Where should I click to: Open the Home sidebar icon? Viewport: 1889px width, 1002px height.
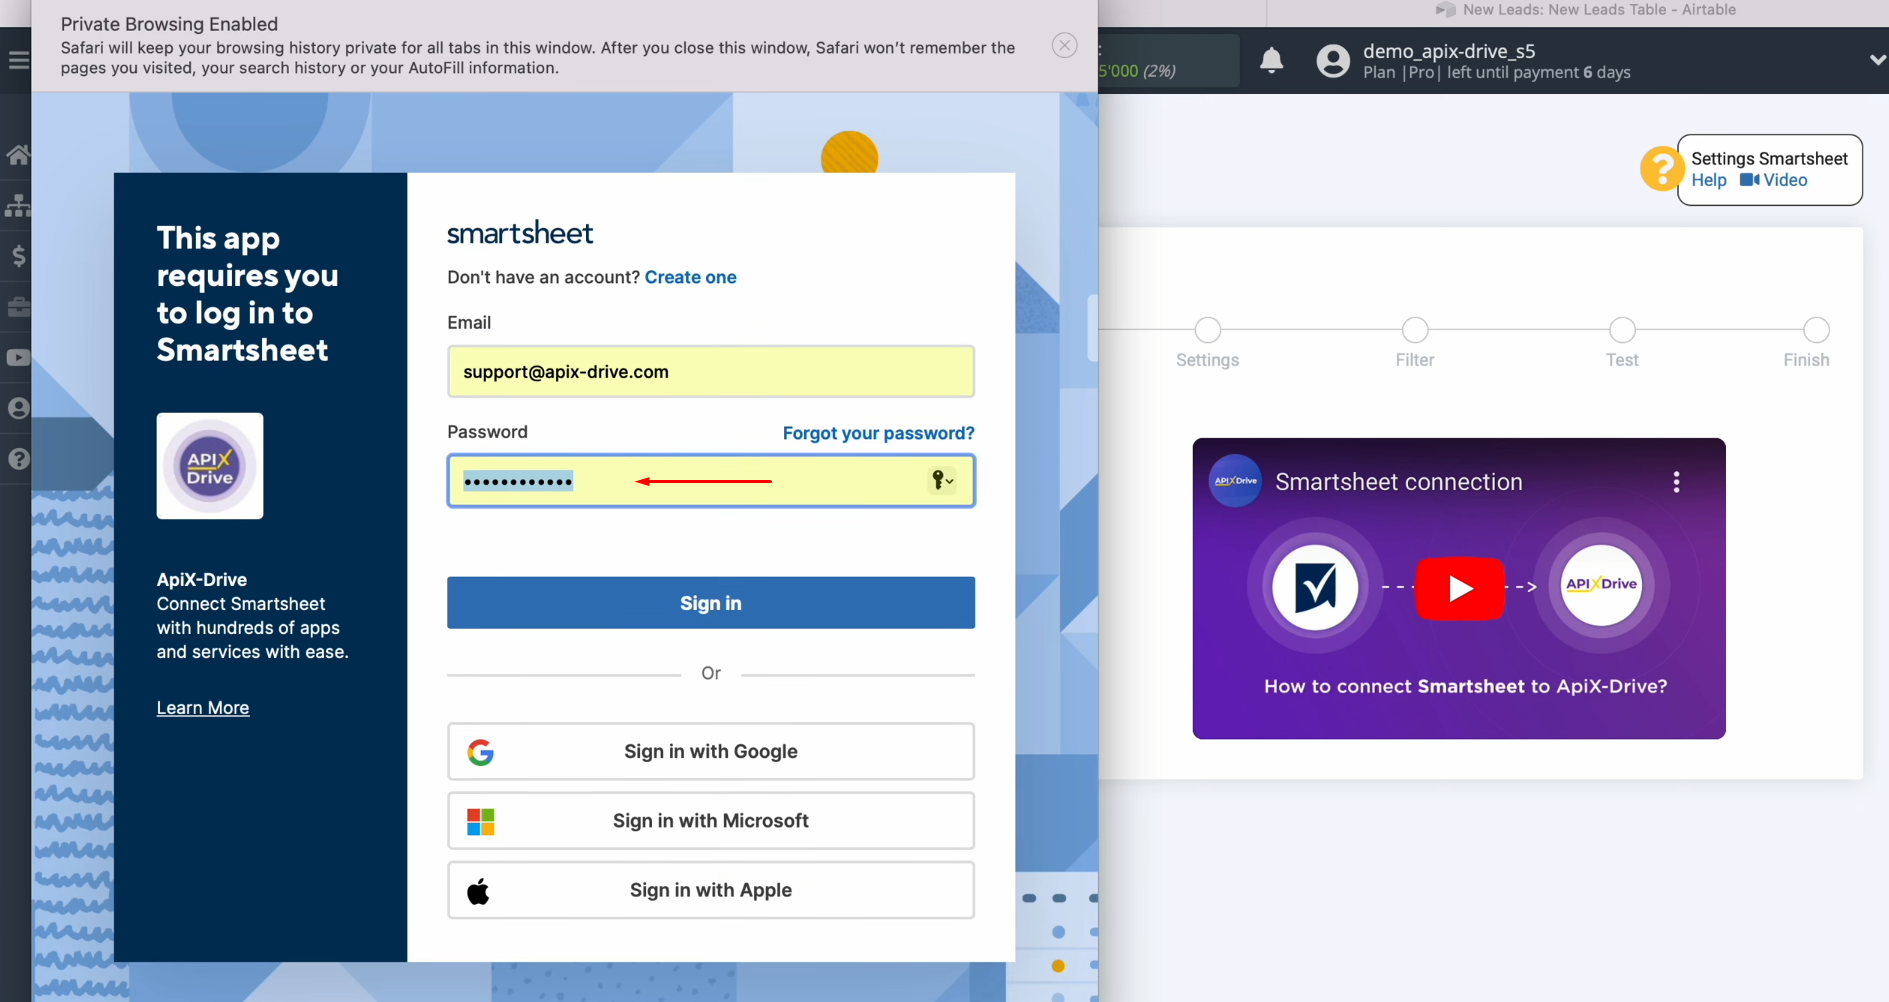[18, 154]
